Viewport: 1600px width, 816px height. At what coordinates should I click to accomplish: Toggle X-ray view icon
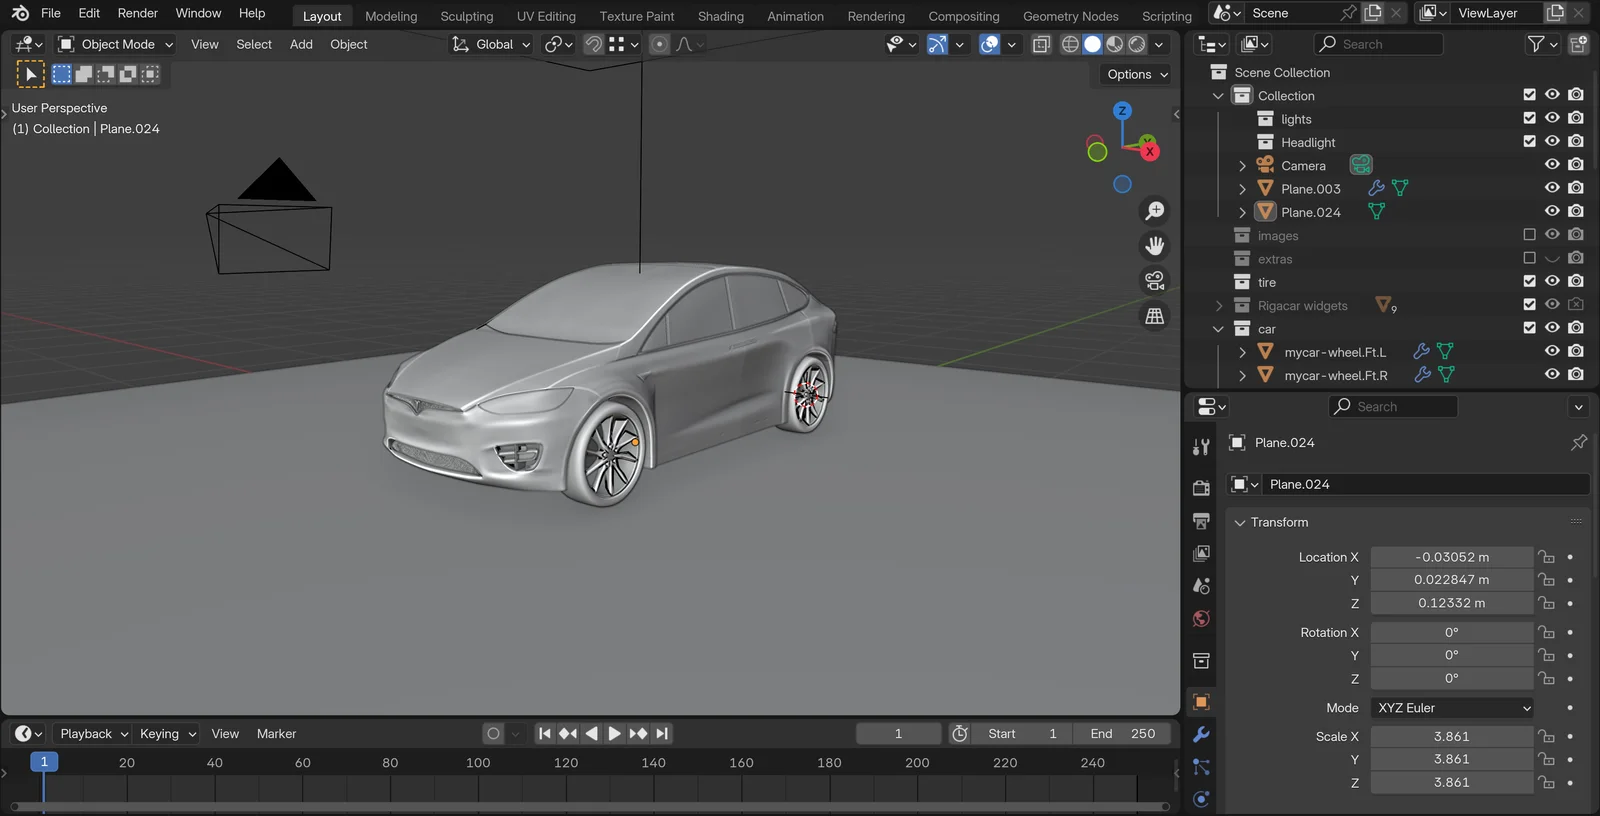pyautogui.click(x=1041, y=44)
